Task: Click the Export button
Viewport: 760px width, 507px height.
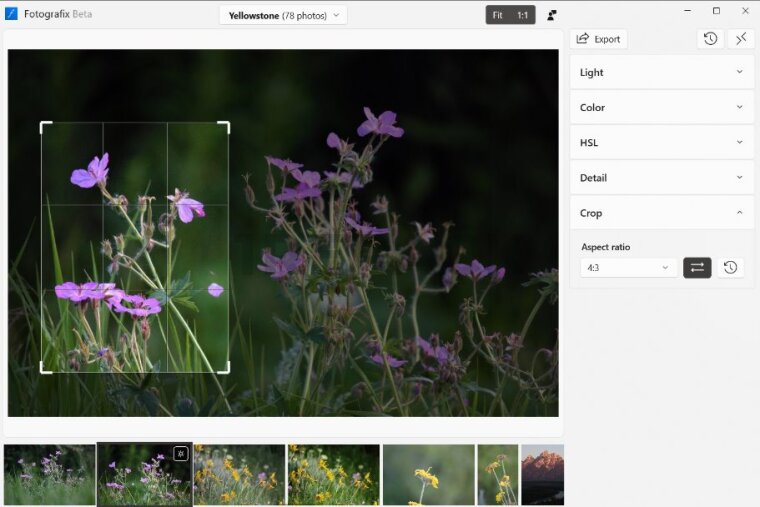Action: click(x=598, y=39)
